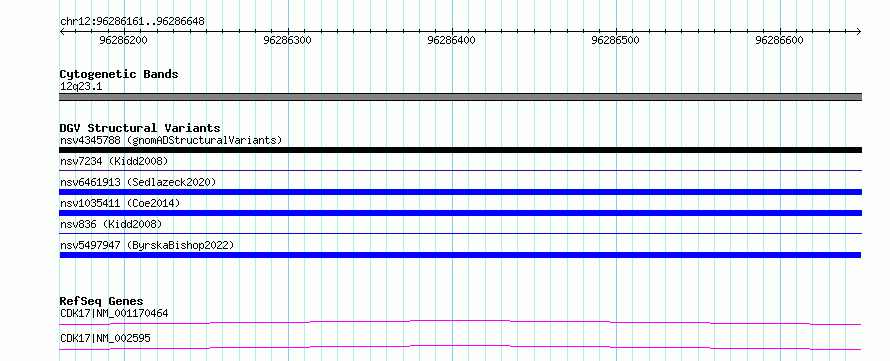This screenshot has height=361, width=890.
Task: Click ruler position 96286500
Action: [615, 40]
